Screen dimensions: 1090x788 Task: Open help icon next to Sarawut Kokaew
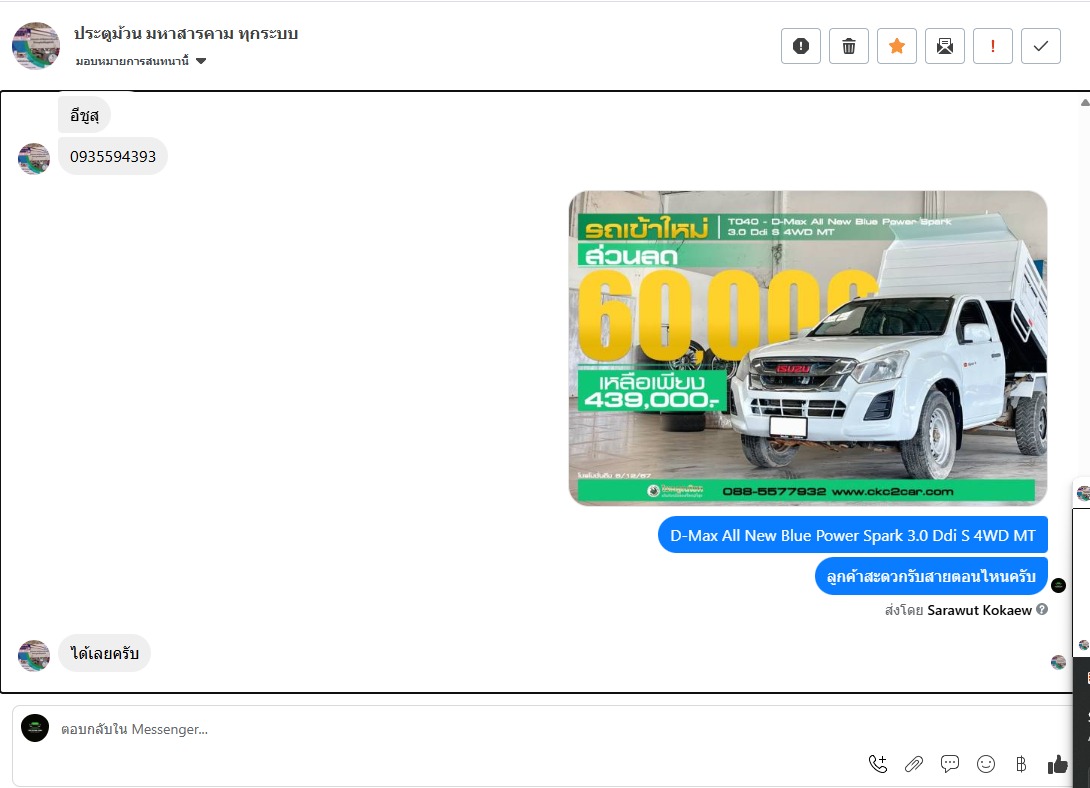pyautogui.click(x=1042, y=609)
